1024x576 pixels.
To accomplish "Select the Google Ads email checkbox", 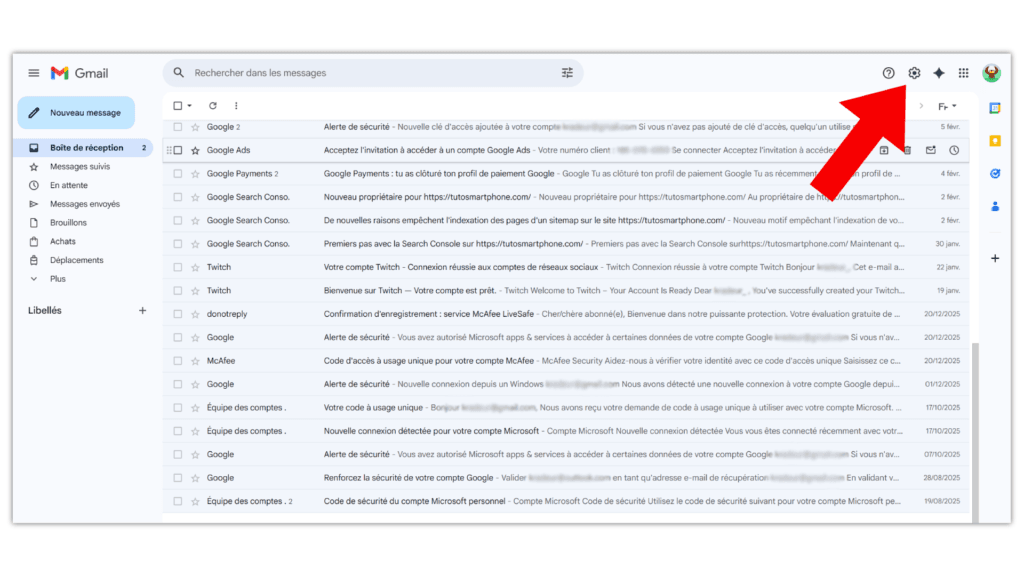I will tap(178, 151).
